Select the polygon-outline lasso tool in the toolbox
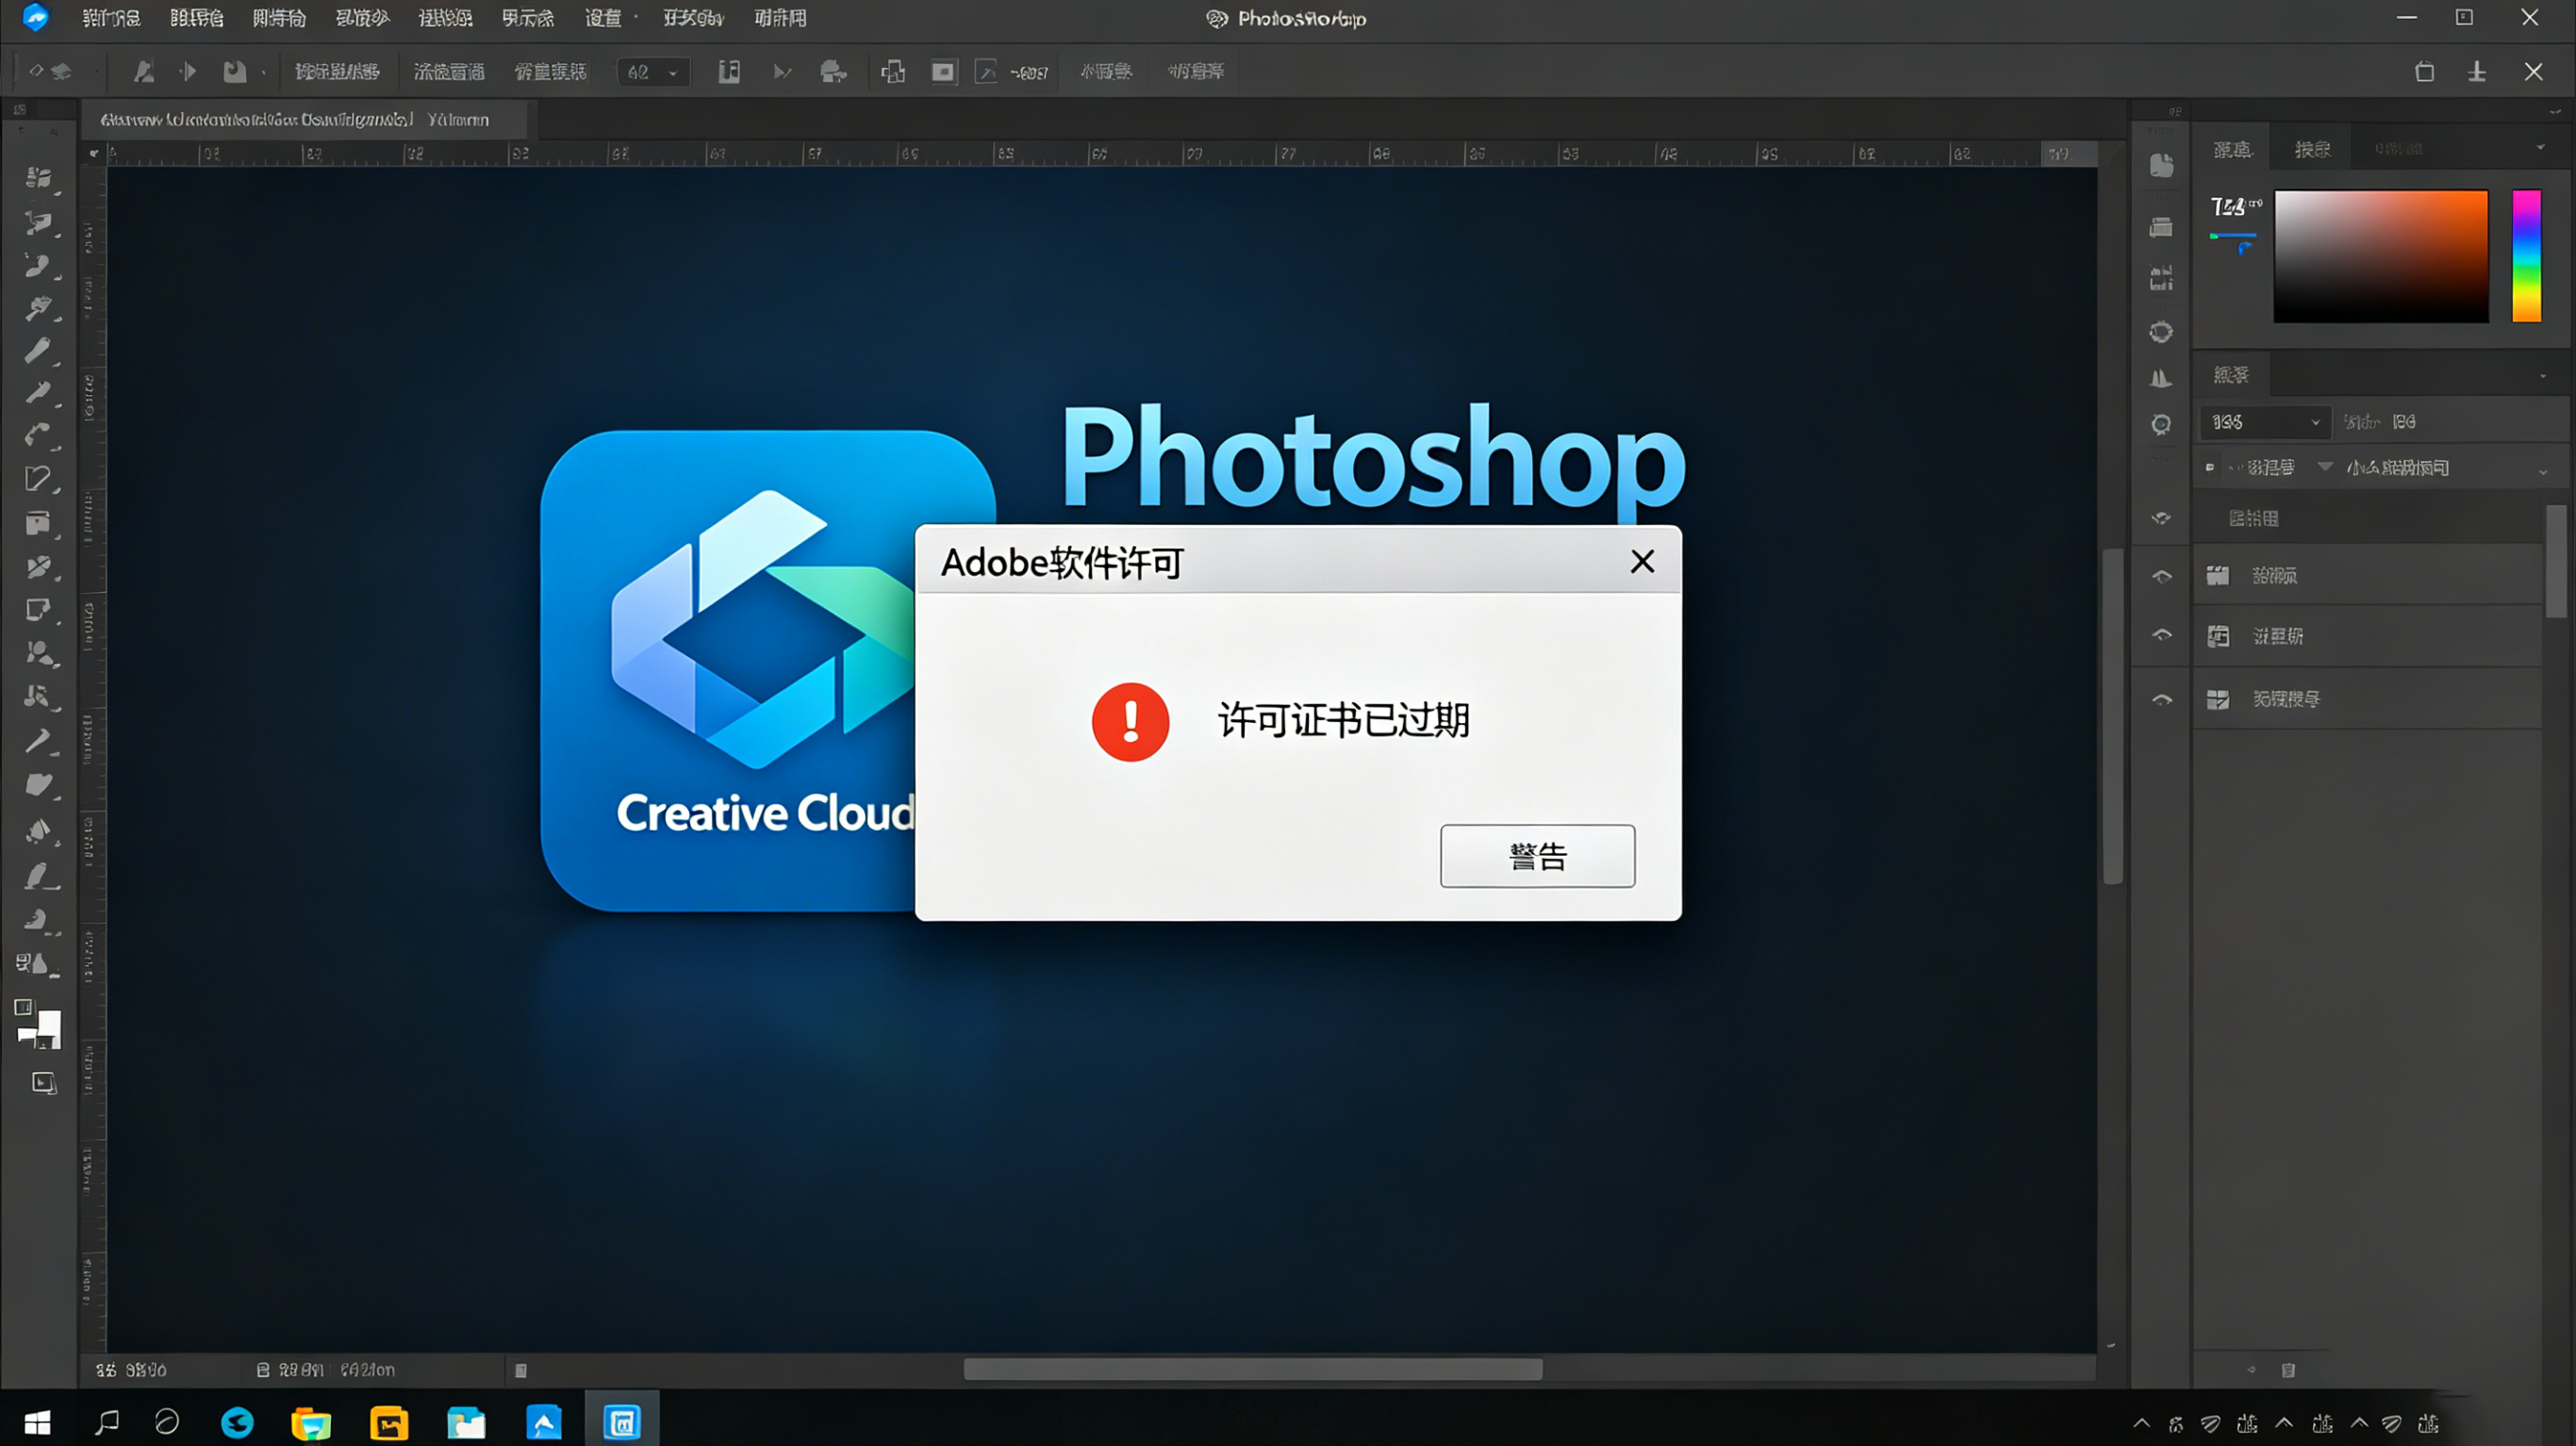Image resolution: width=2576 pixels, height=1446 pixels. 39,479
